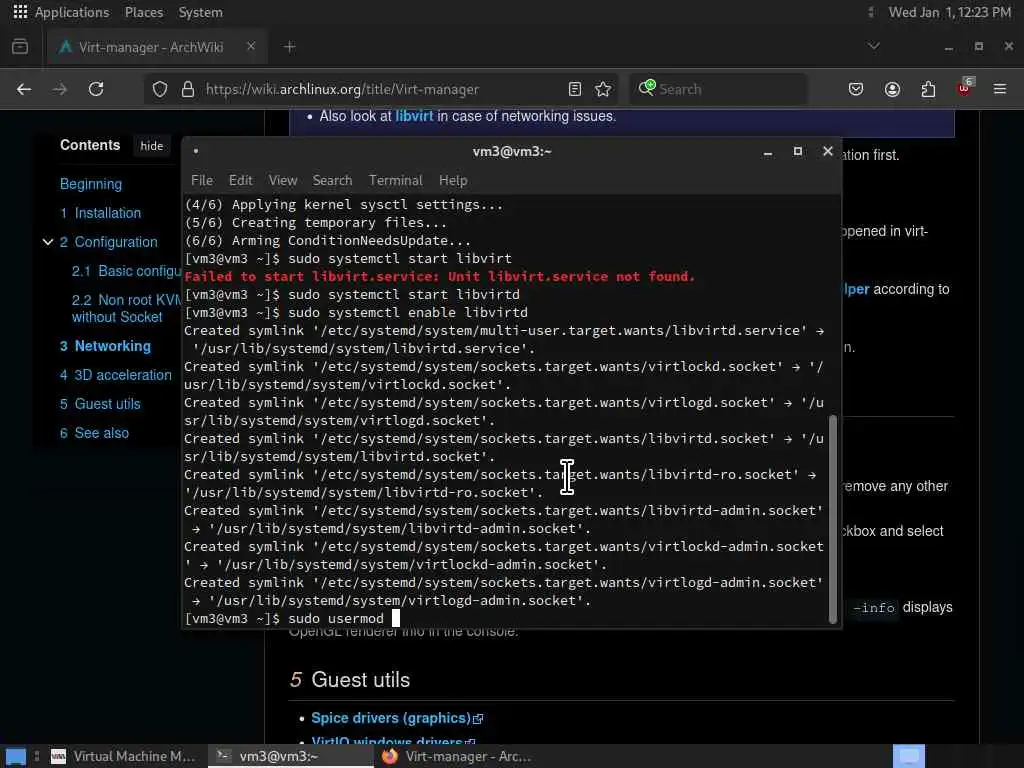Switch to Virtual Machine Manager taskbar item
1024x768 pixels.
pyautogui.click(x=123, y=756)
